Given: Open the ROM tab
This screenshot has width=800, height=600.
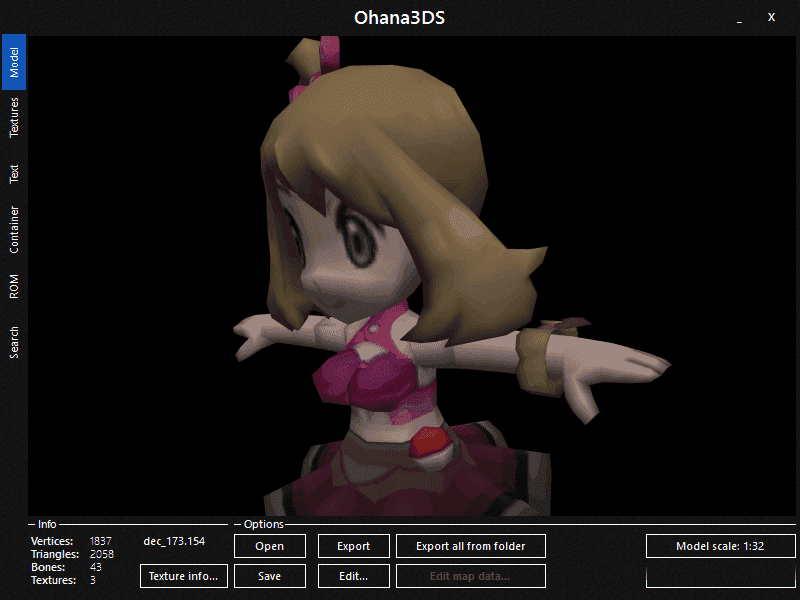Looking at the screenshot, I should click(x=14, y=286).
